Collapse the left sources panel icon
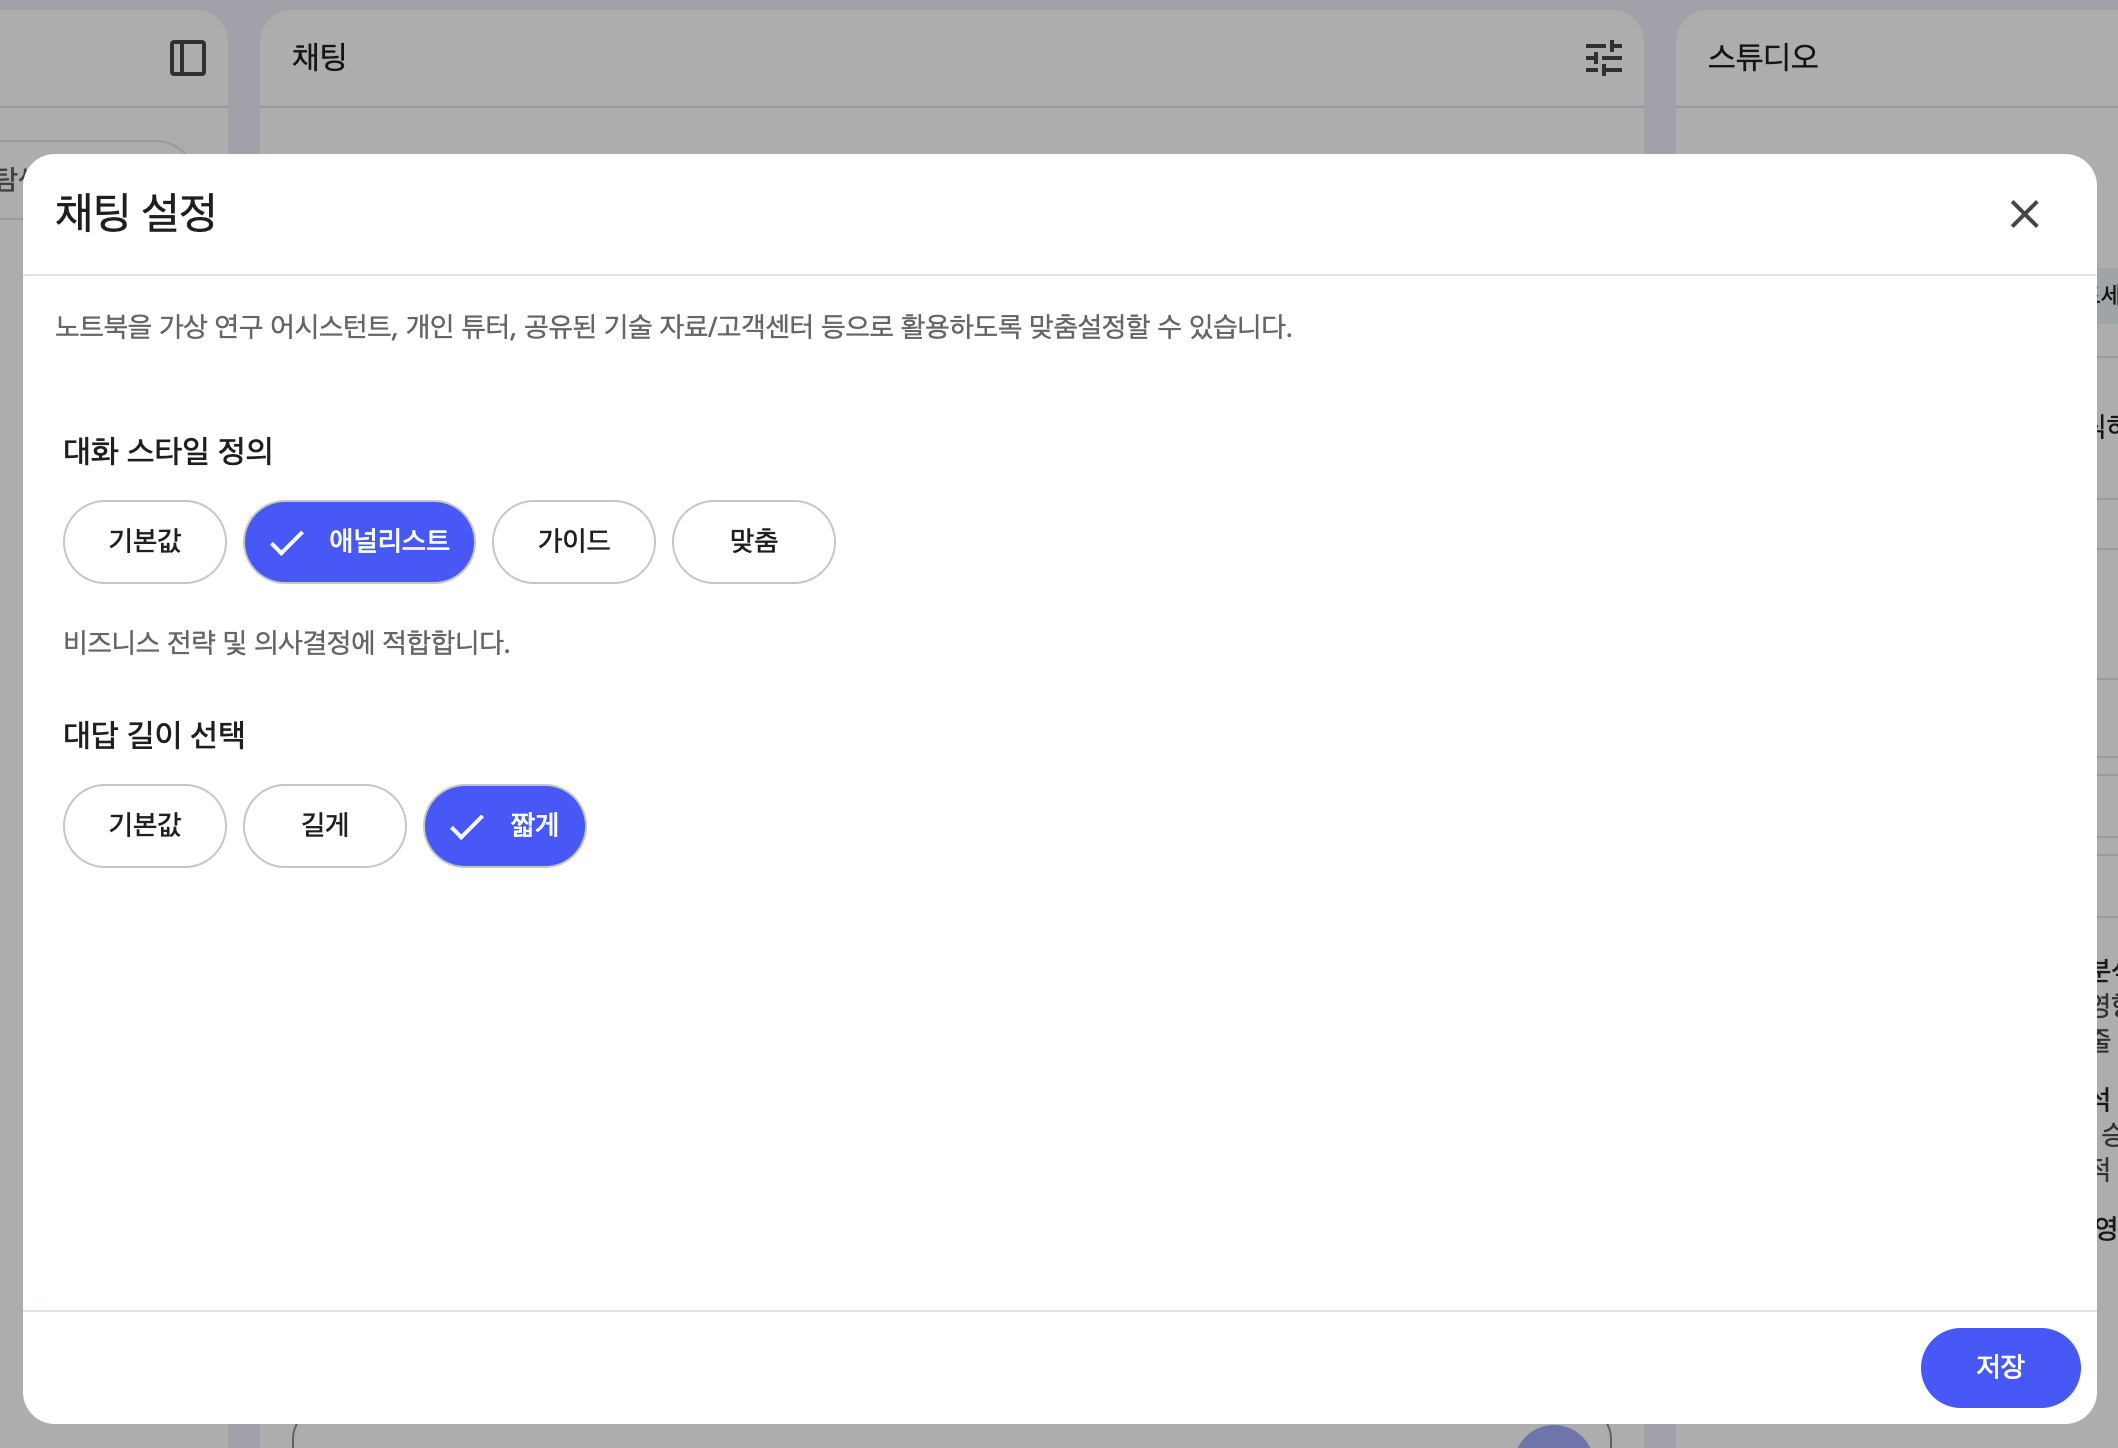 pyautogui.click(x=187, y=58)
